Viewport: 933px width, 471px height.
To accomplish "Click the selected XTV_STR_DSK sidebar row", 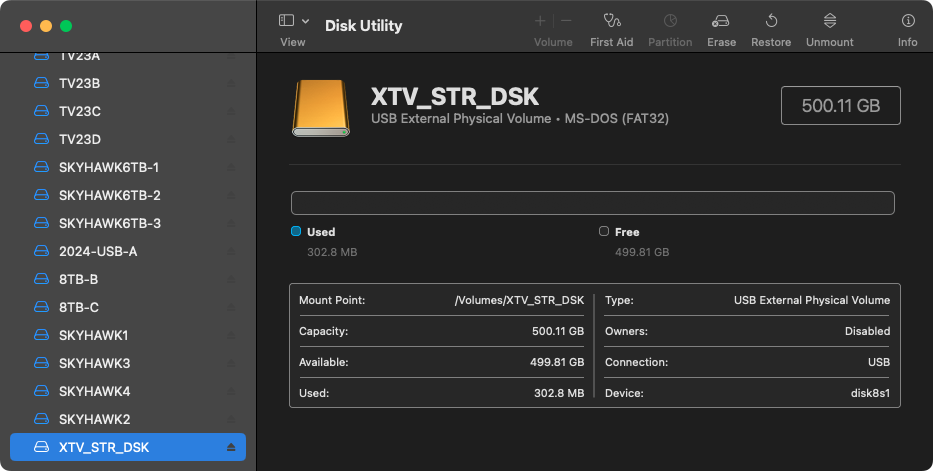I will (128, 447).
